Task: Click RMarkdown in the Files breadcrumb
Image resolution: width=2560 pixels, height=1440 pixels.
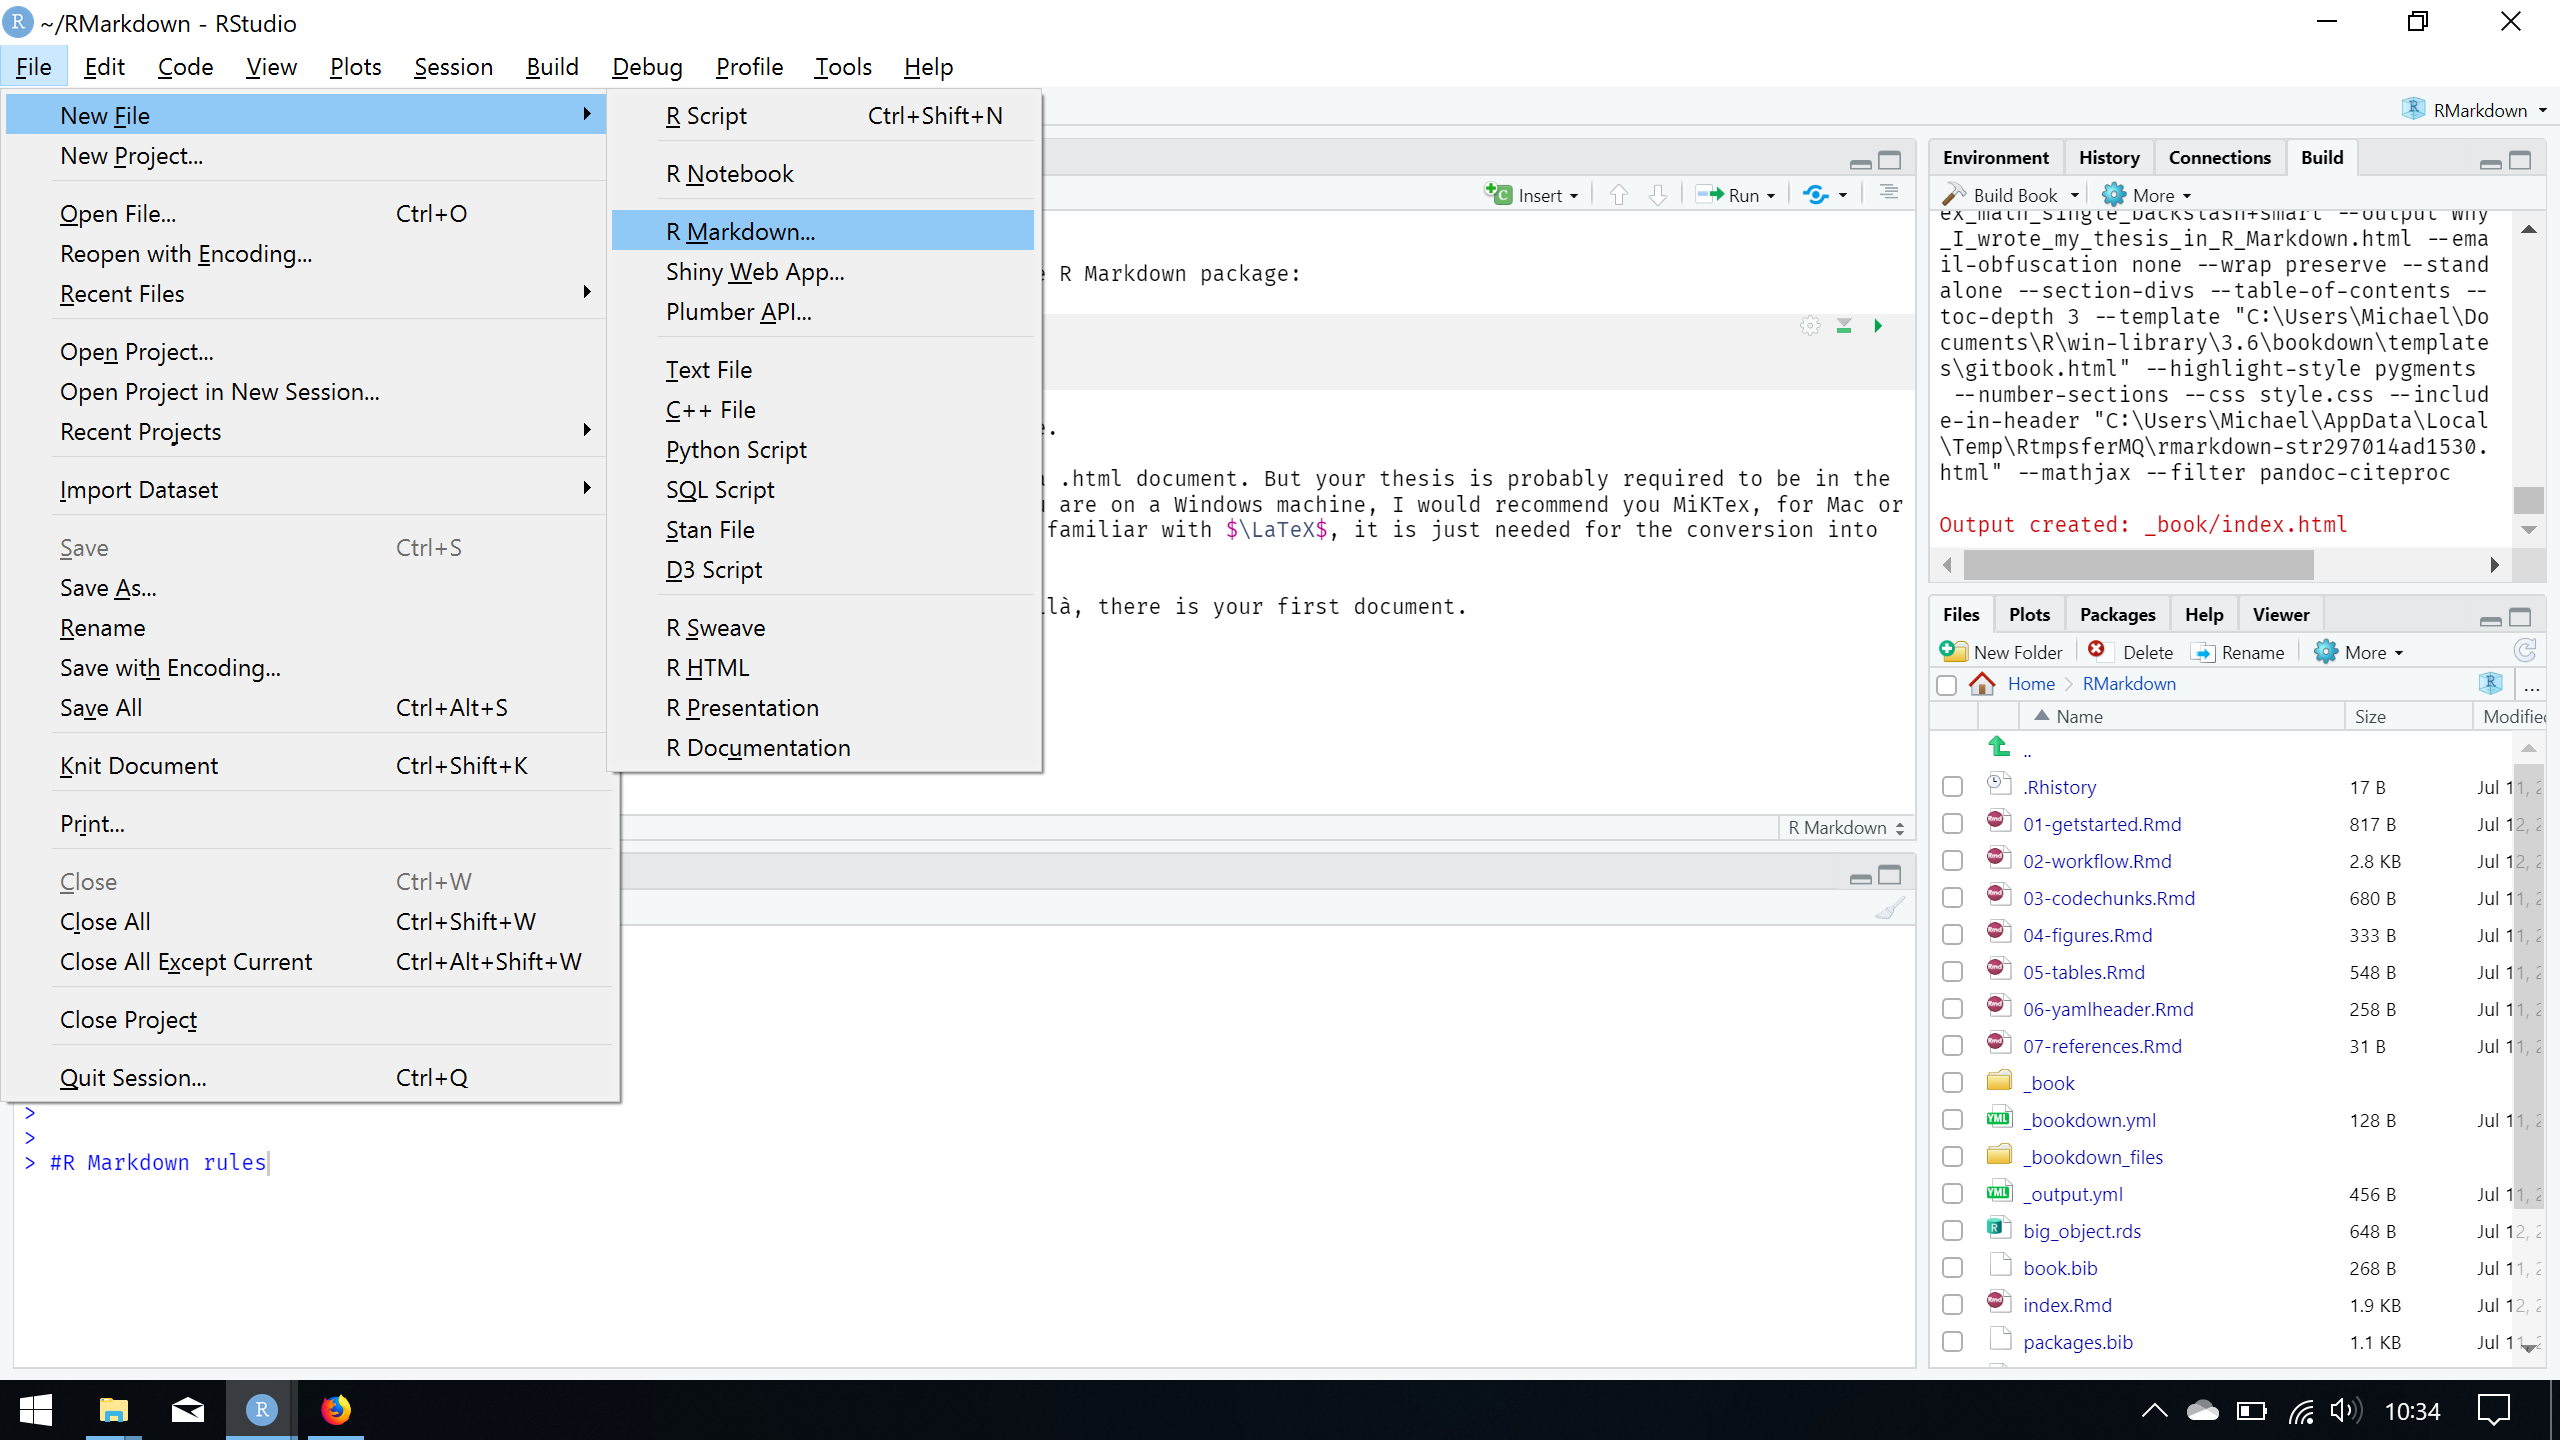Action: pos(2129,684)
